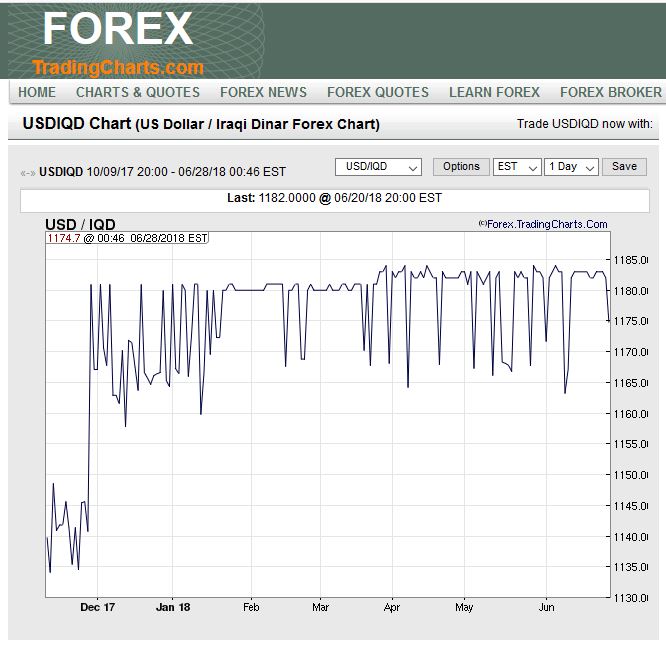Click the Dec 17 axis label
Screen dimensions: 666x647
[x=98, y=607]
